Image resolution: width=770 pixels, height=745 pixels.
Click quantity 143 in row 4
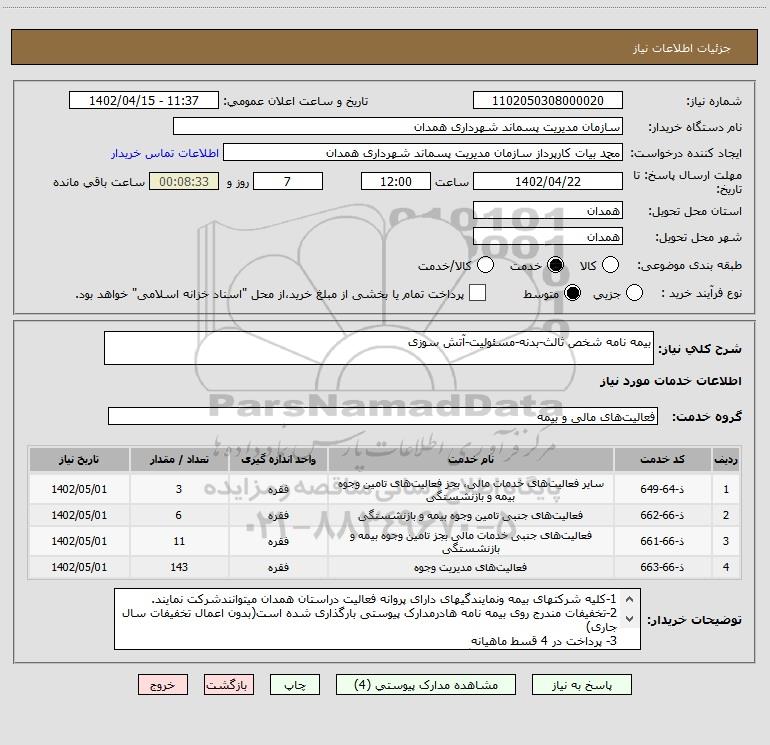click(179, 567)
